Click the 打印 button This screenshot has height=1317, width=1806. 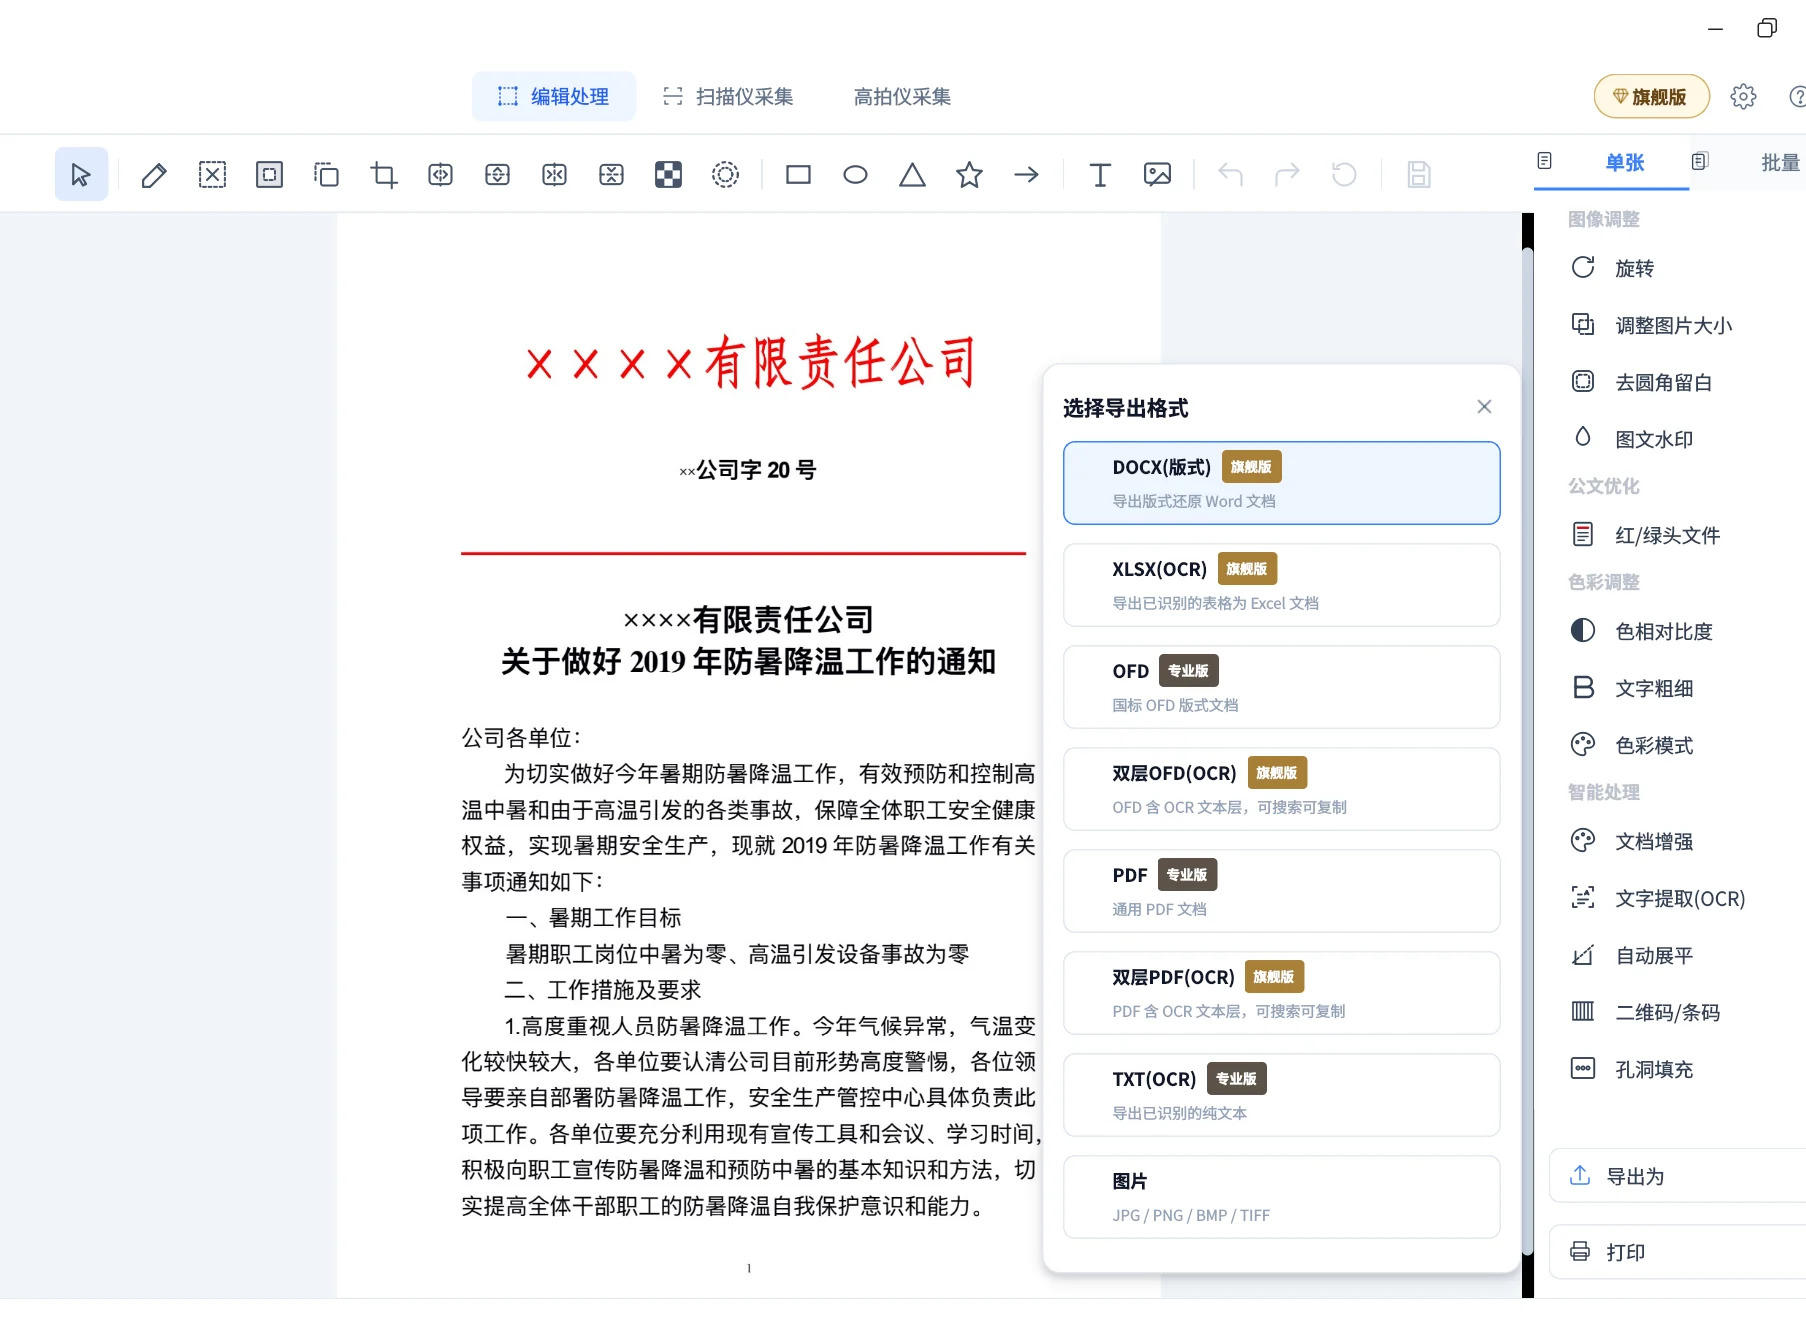(1678, 1252)
